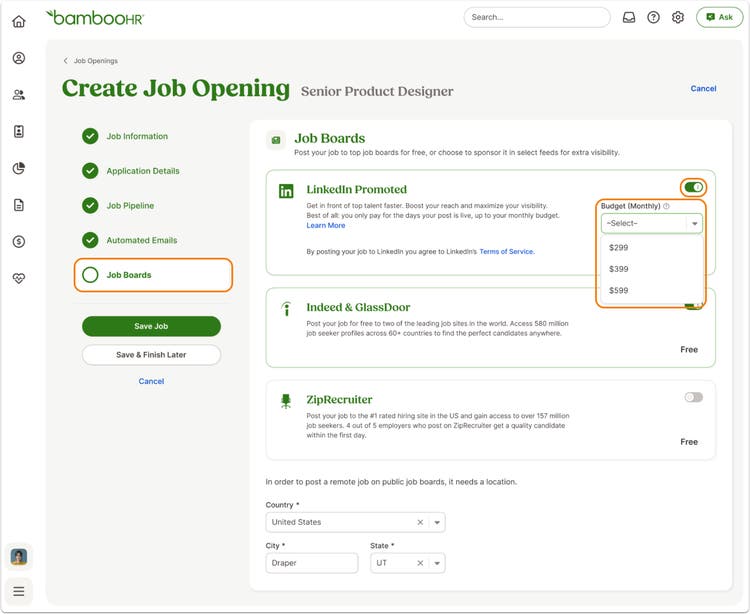Click the ZipRecruiter chair icon
Image resolution: width=750 pixels, height=614 pixels.
click(x=286, y=401)
